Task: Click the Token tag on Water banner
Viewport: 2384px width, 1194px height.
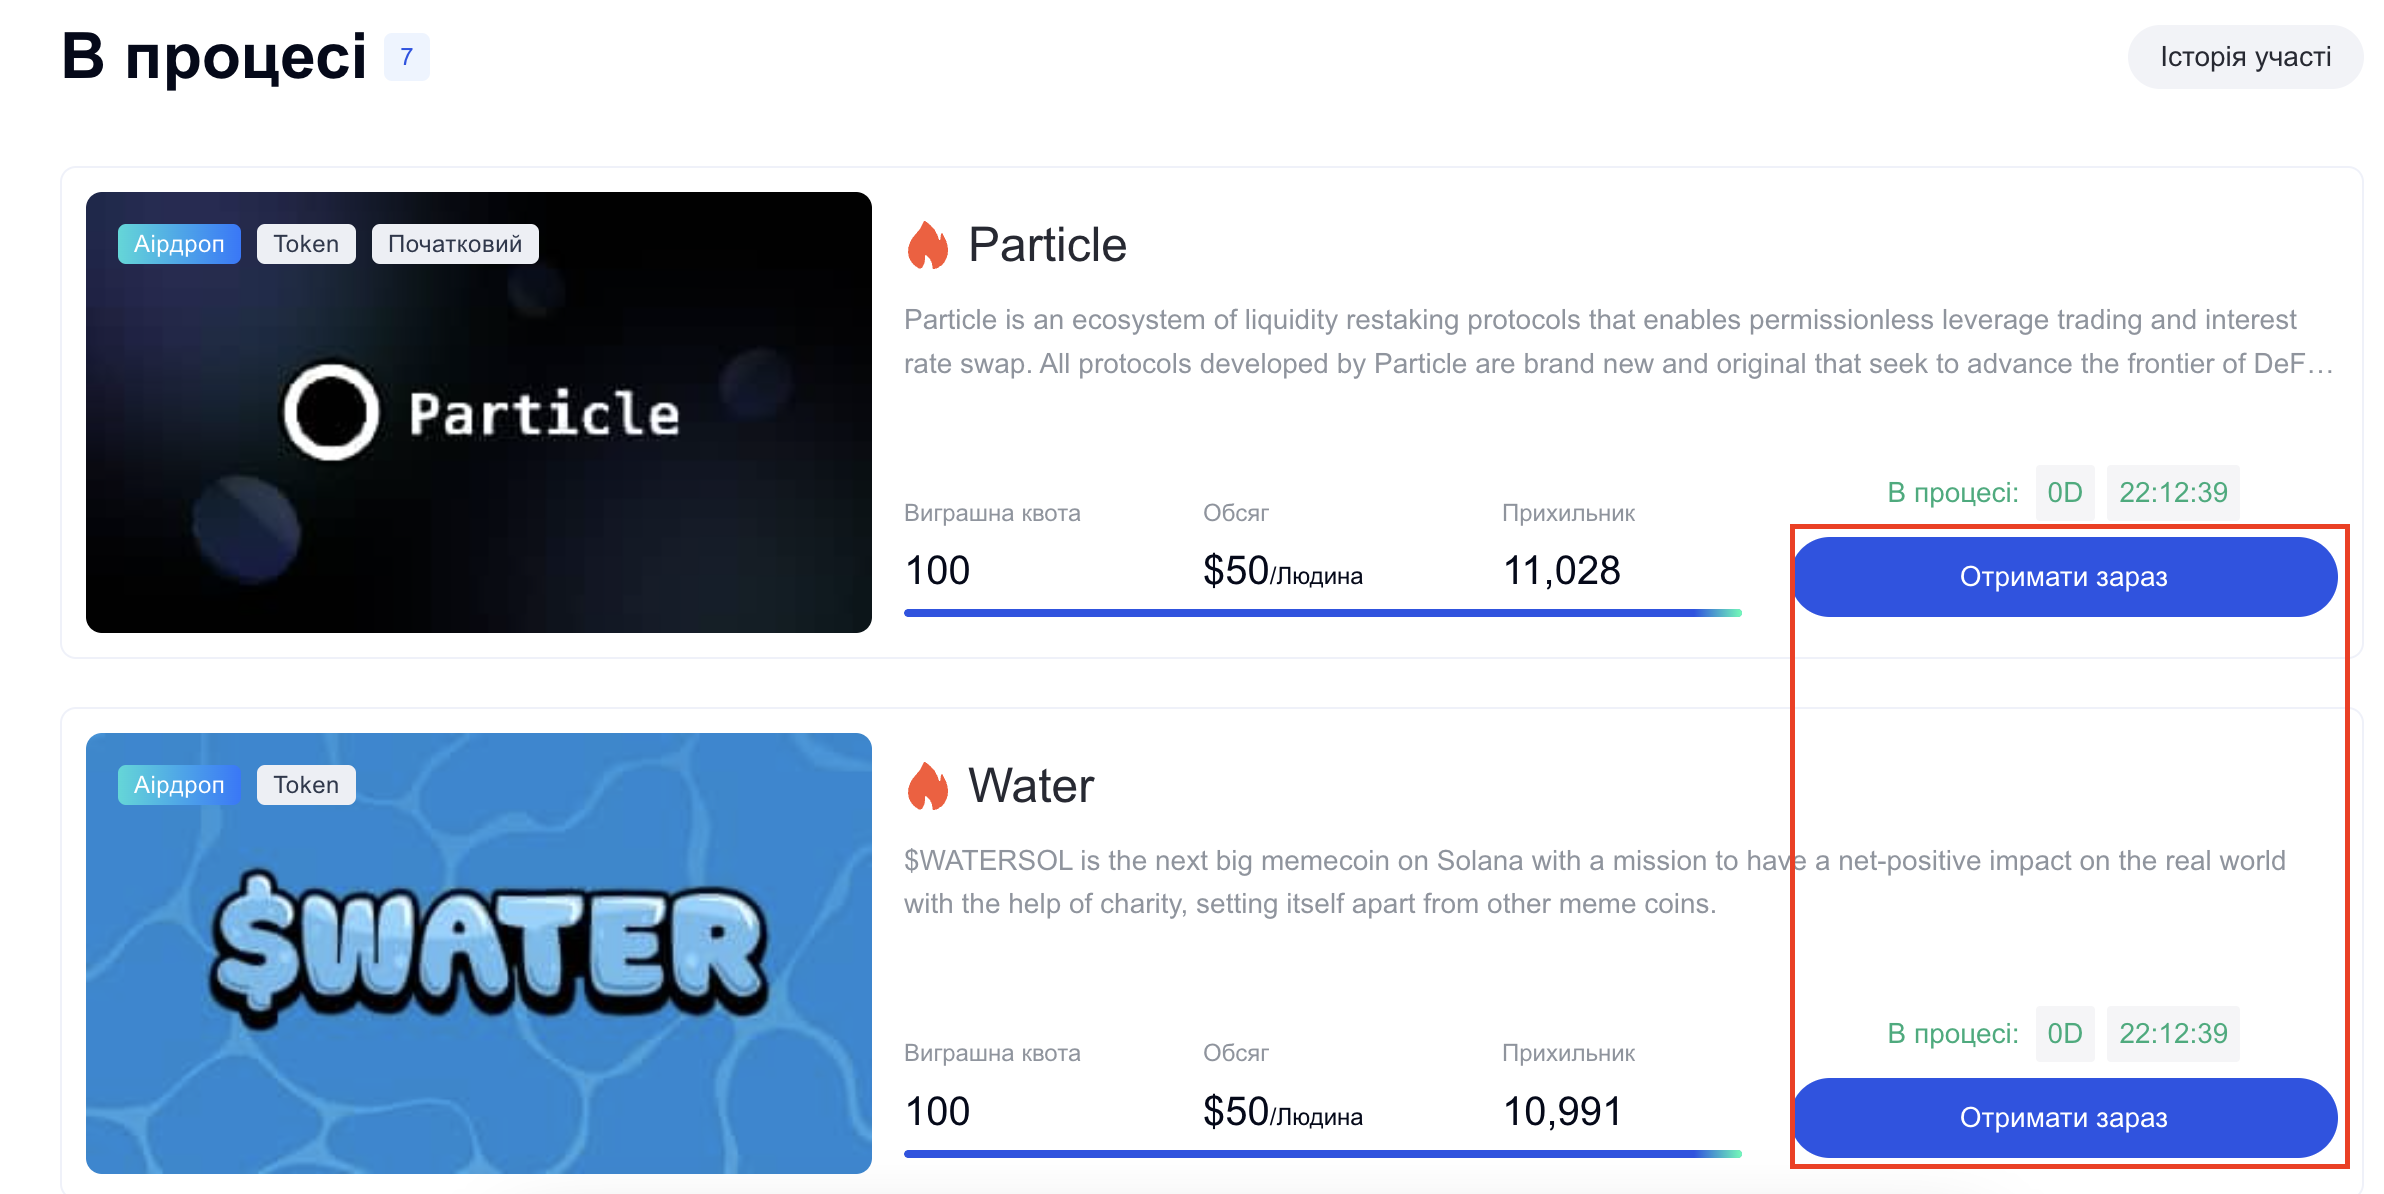Action: coord(306,785)
